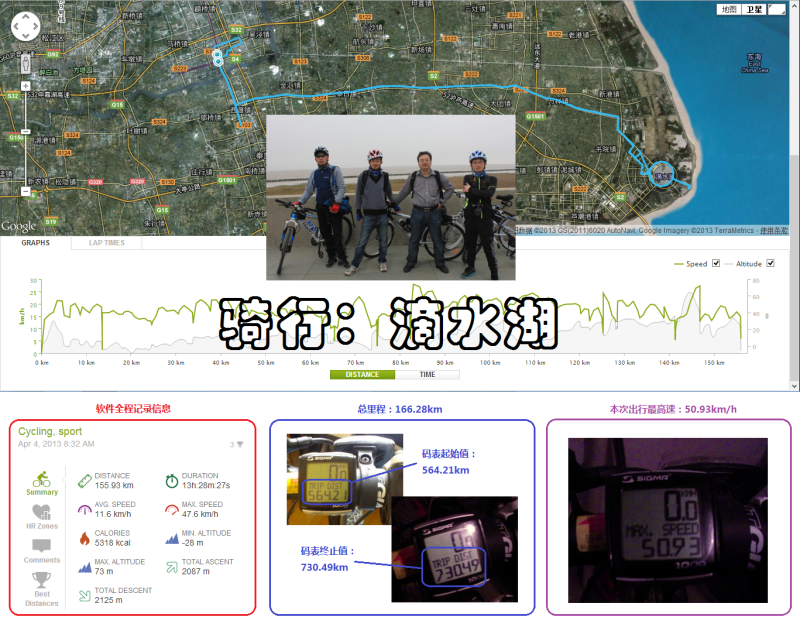The width and height of the screenshot is (800, 617).
Task: Switch to the LAP TIMES tab
Action: tap(107, 242)
